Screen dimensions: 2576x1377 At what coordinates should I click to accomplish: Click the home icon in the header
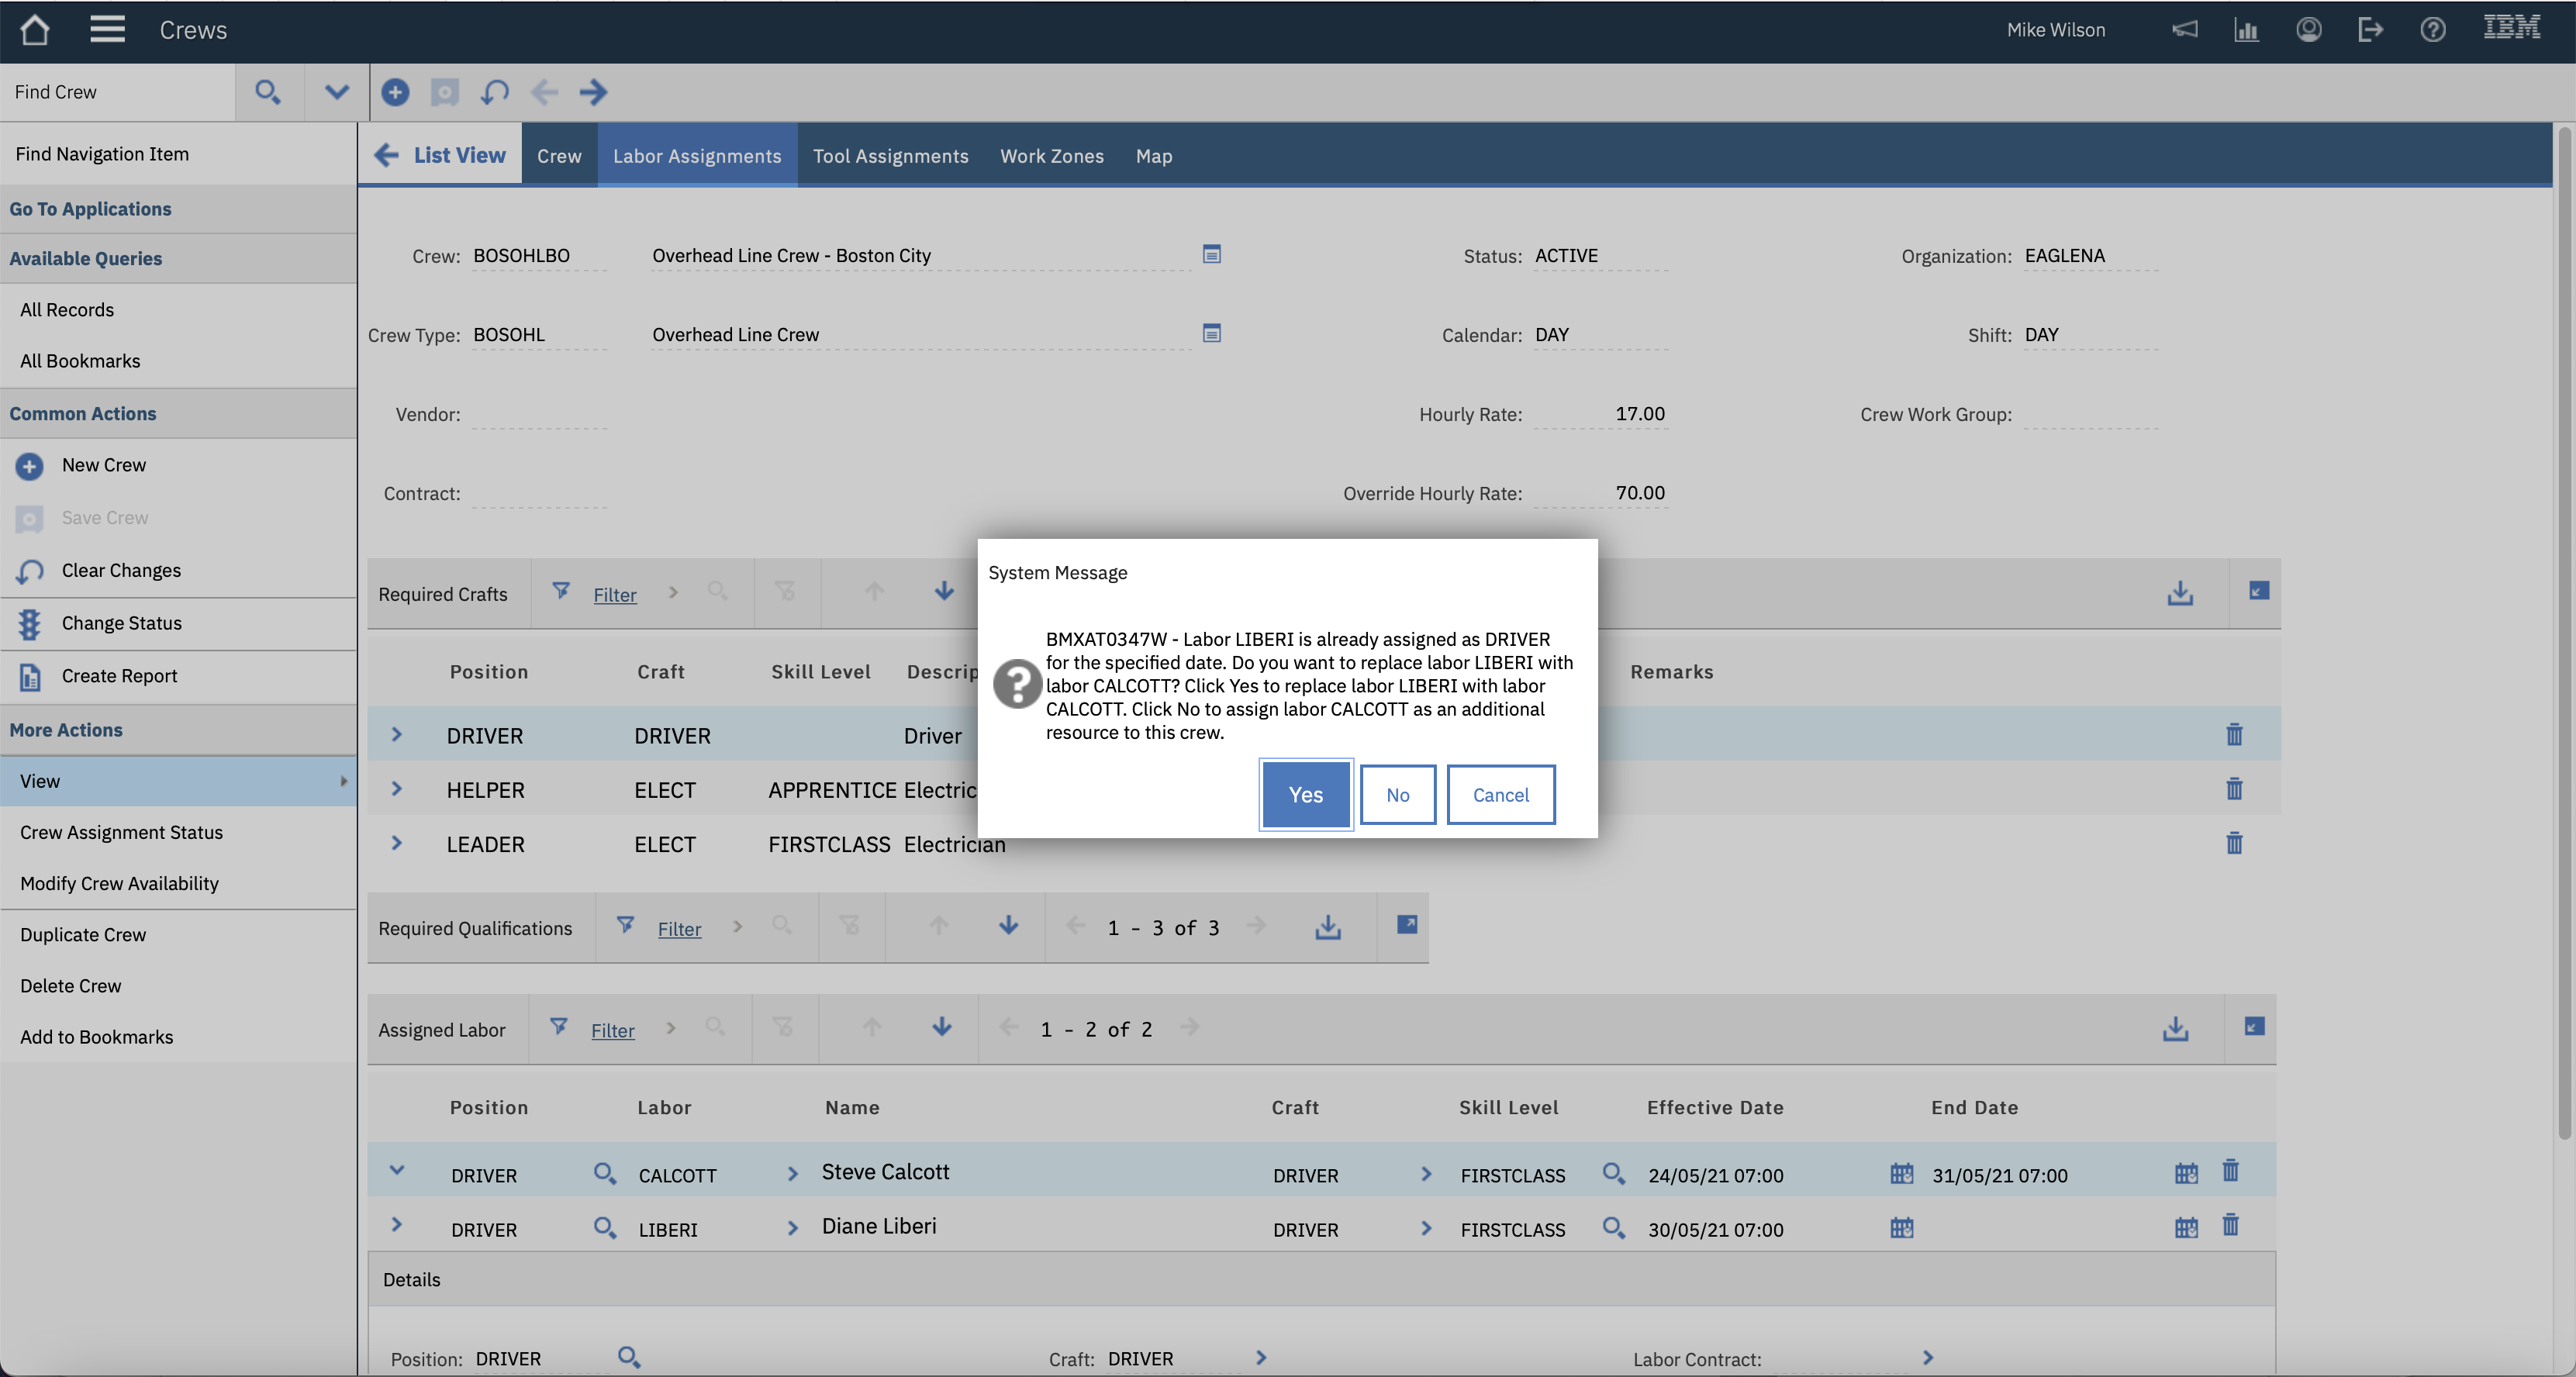[34, 30]
